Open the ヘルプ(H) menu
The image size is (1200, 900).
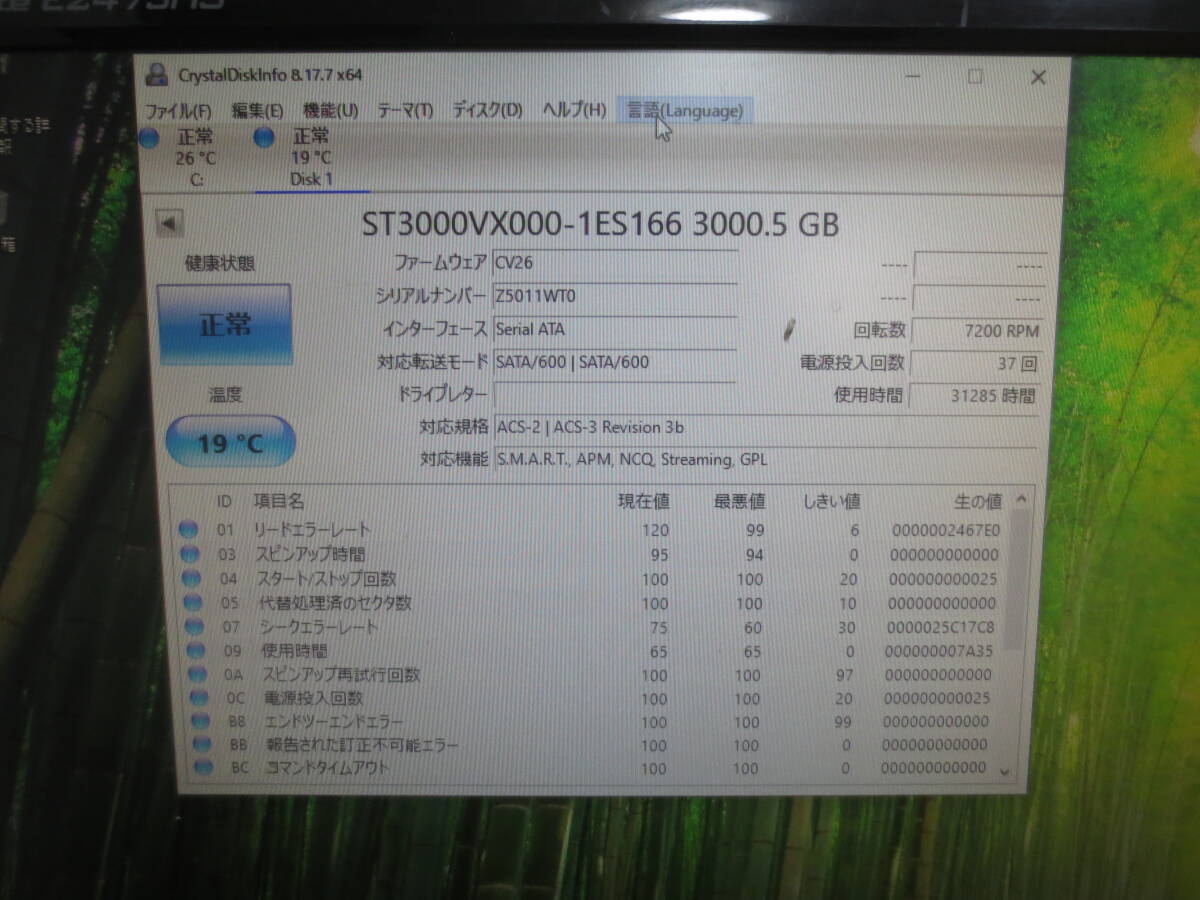[574, 110]
